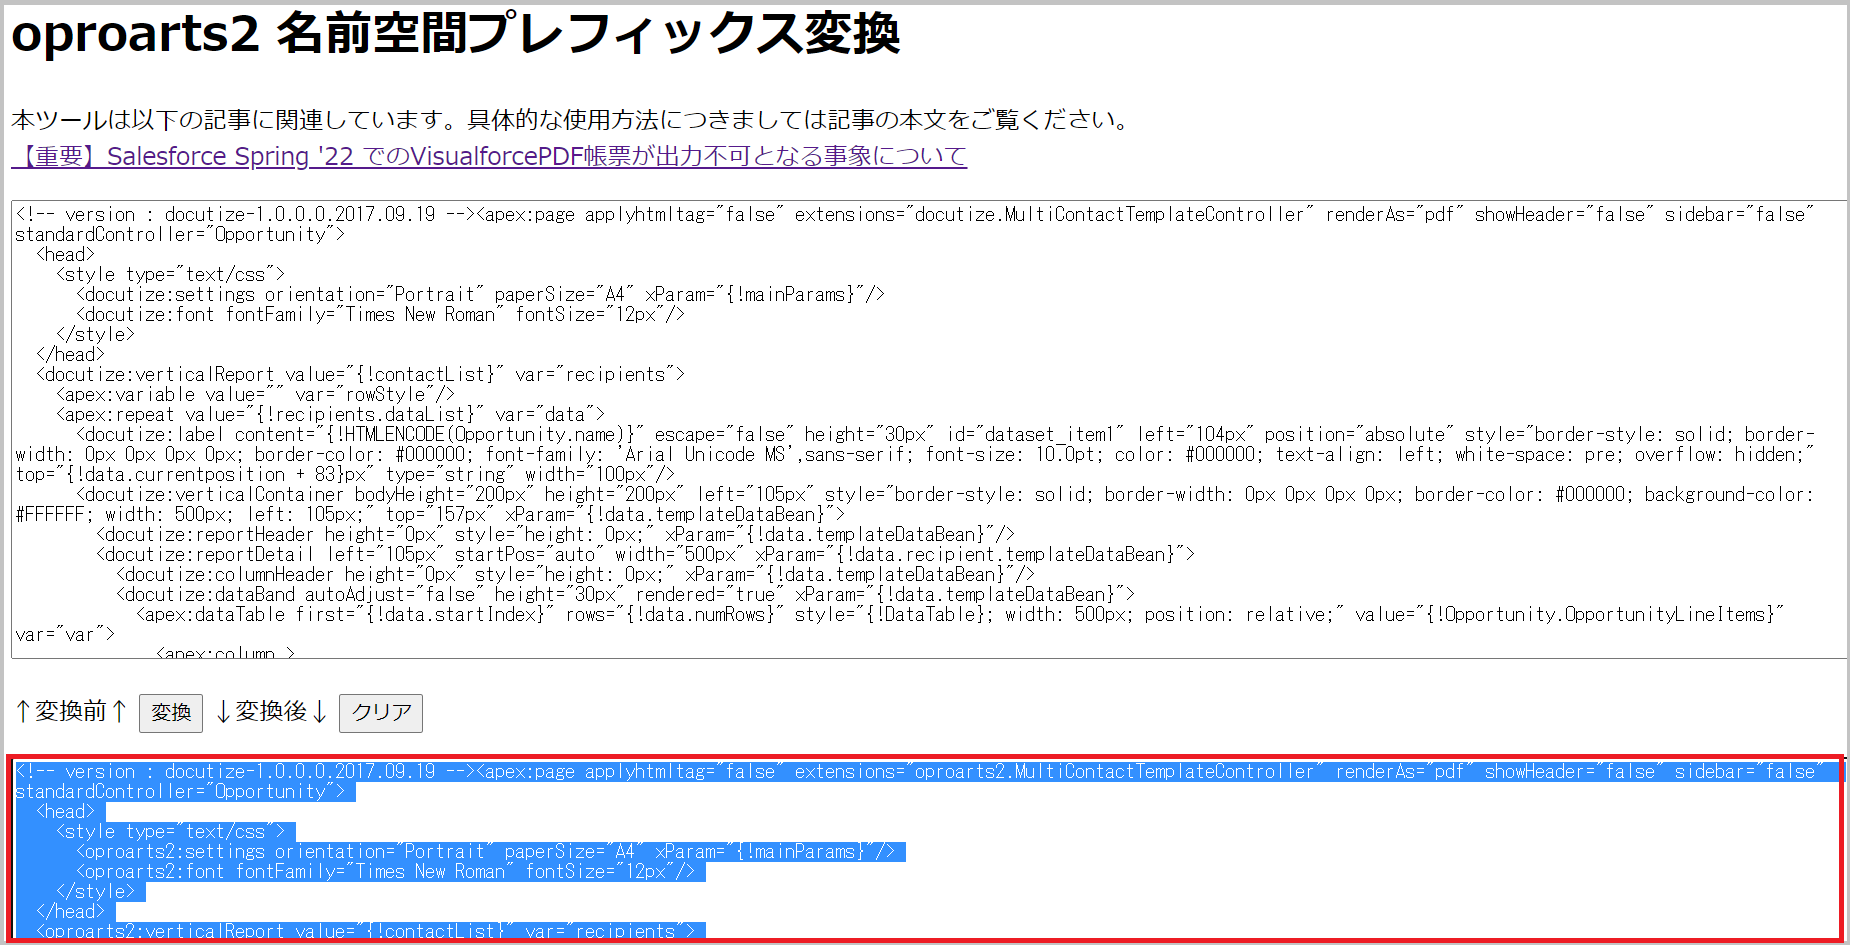The image size is (1850, 945).
Task: Click the docutize:reportHeader line in source
Action: (x=555, y=534)
